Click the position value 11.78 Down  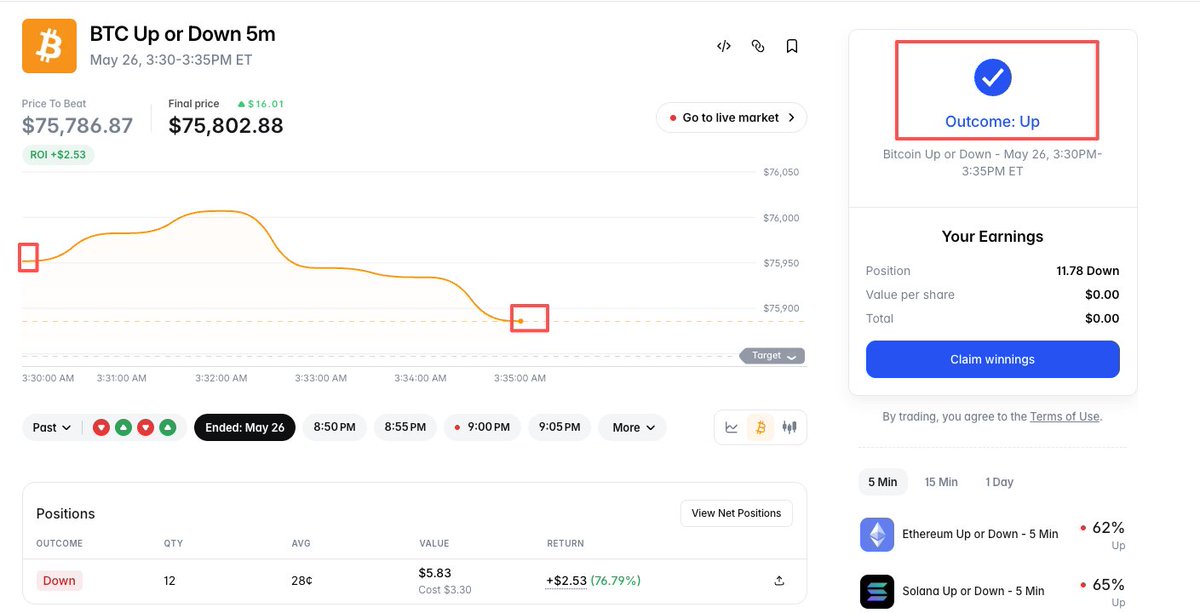pyautogui.click(x=1088, y=271)
